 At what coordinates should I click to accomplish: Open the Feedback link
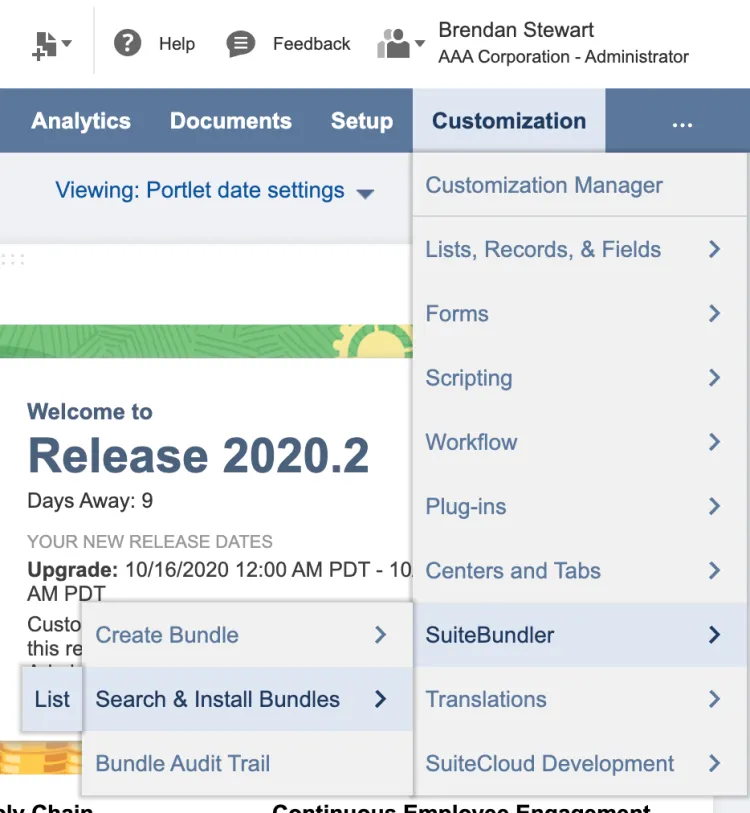(311, 44)
